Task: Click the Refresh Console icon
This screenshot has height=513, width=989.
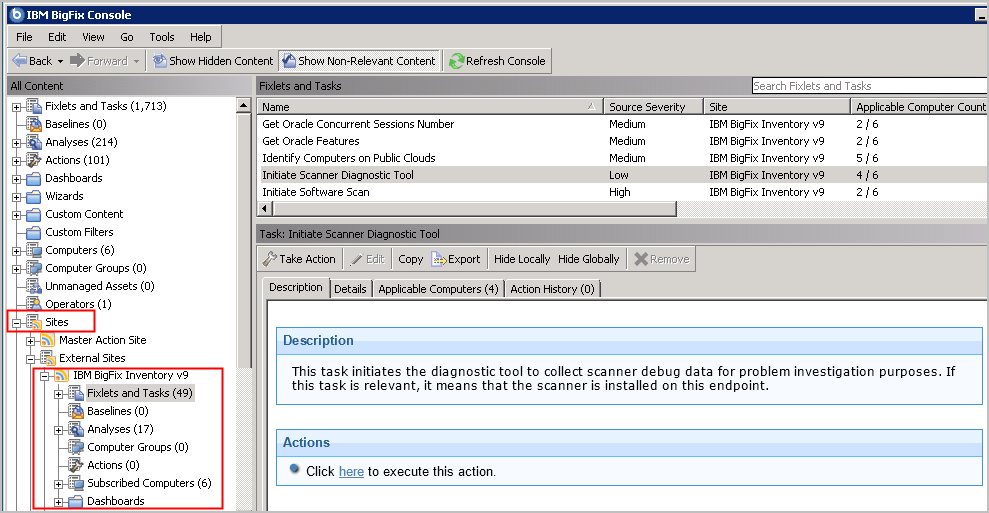Action: click(456, 61)
